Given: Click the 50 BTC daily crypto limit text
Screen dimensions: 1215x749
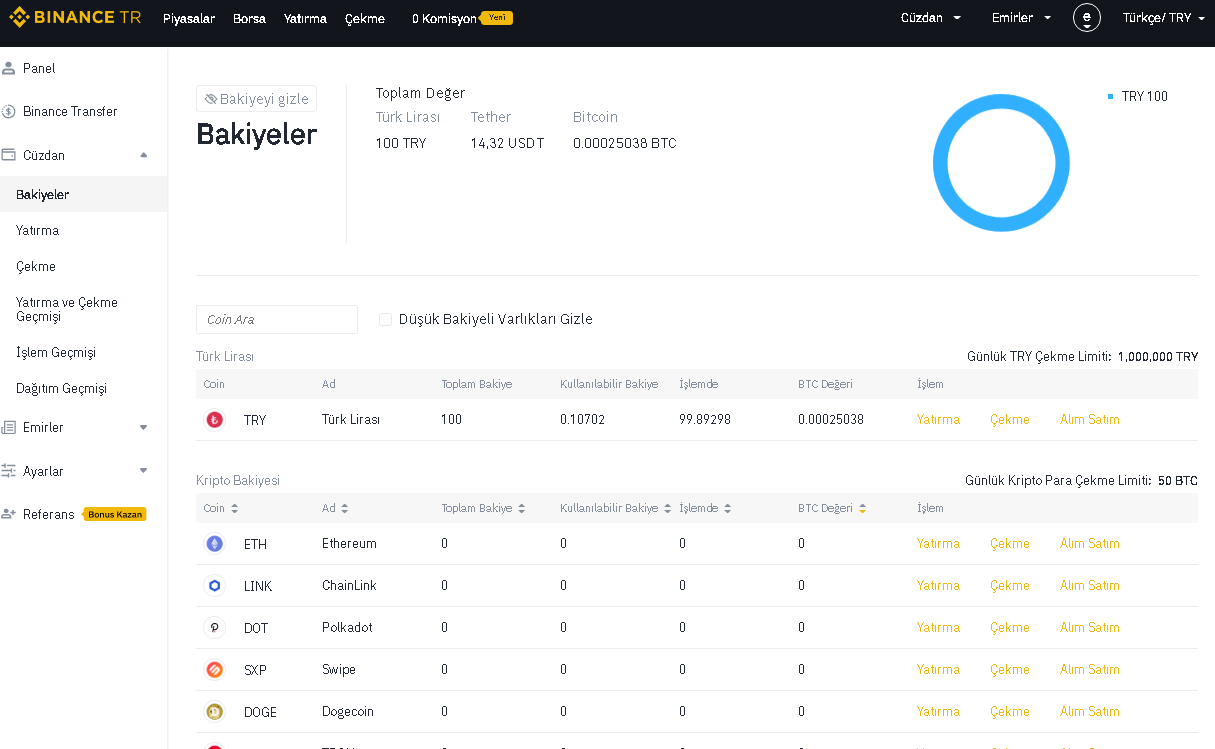Looking at the screenshot, I should 1178,481.
